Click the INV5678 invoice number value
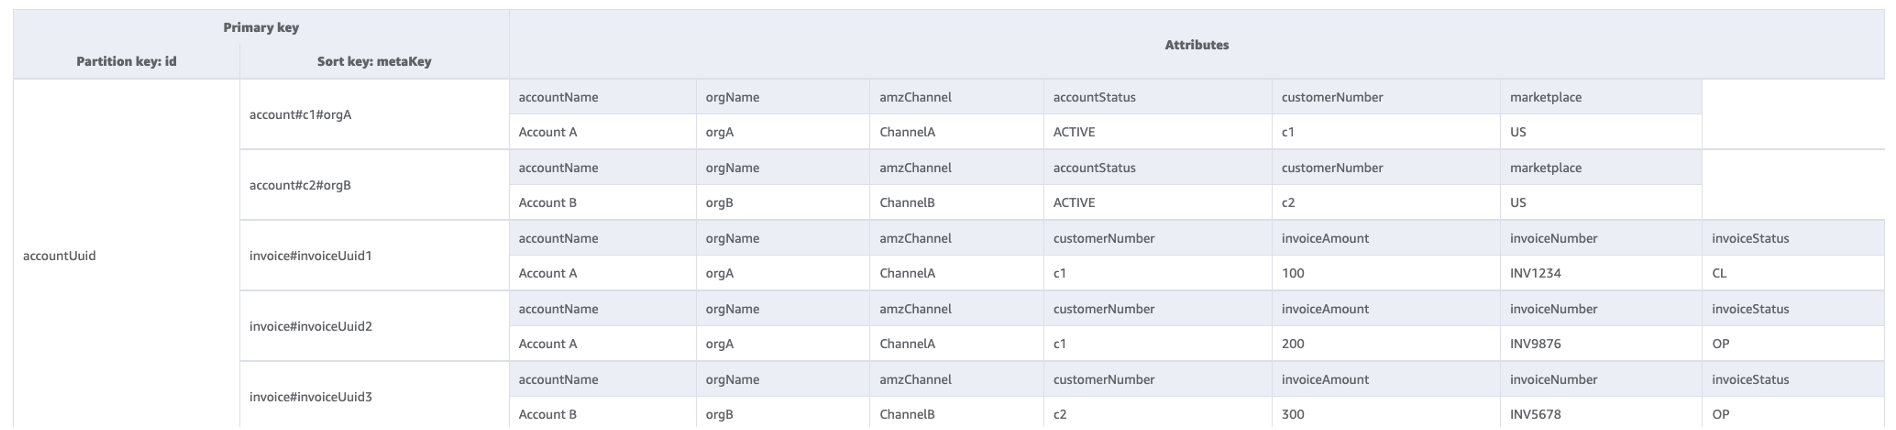1896x430 pixels. point(1535,414)
